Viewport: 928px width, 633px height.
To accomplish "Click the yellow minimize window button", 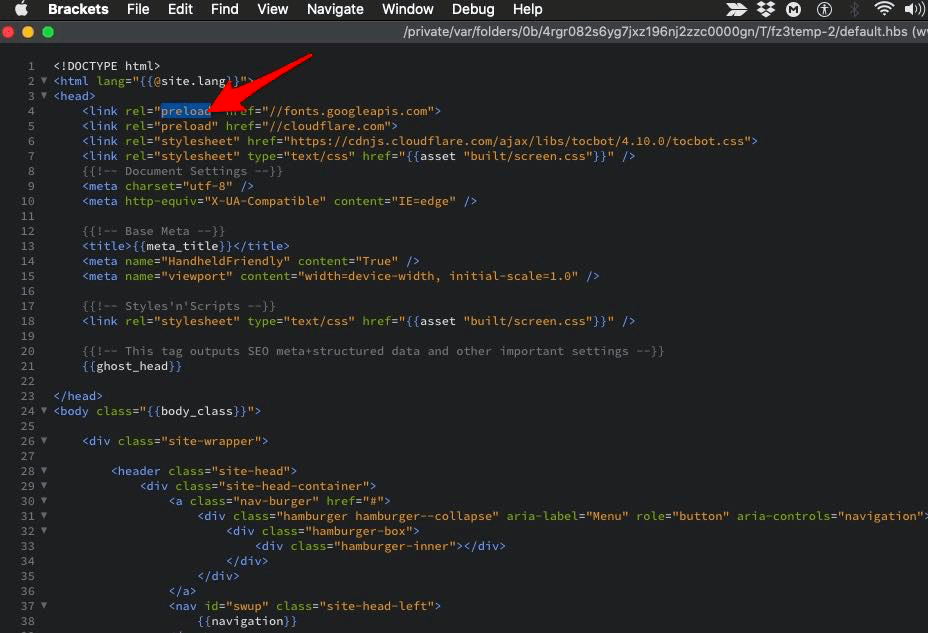I will [x=28, y=32].
